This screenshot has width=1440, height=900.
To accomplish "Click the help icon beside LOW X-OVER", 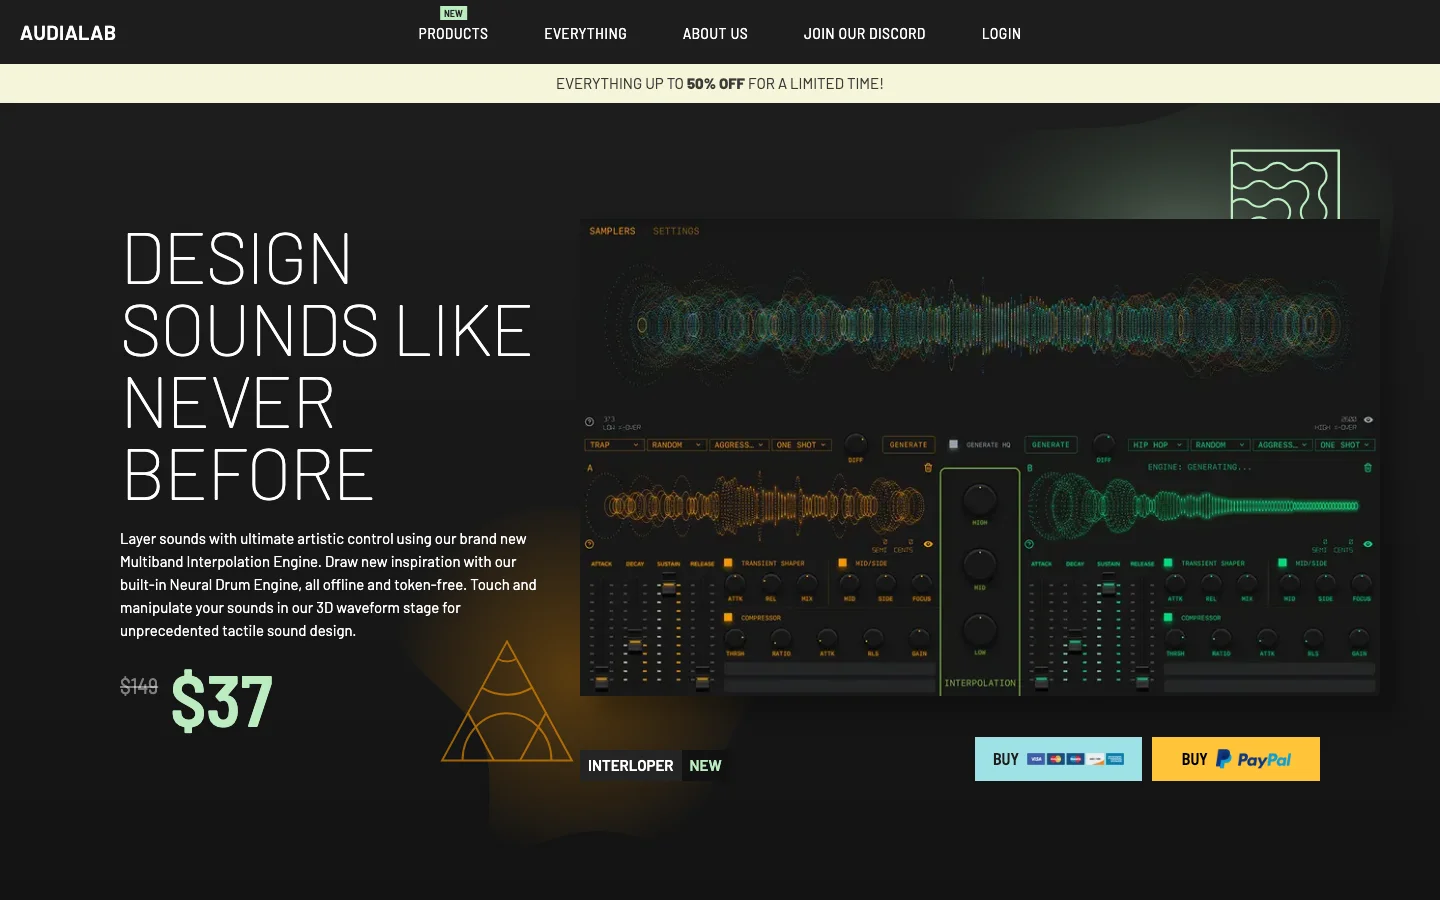I will click(589, 422).
